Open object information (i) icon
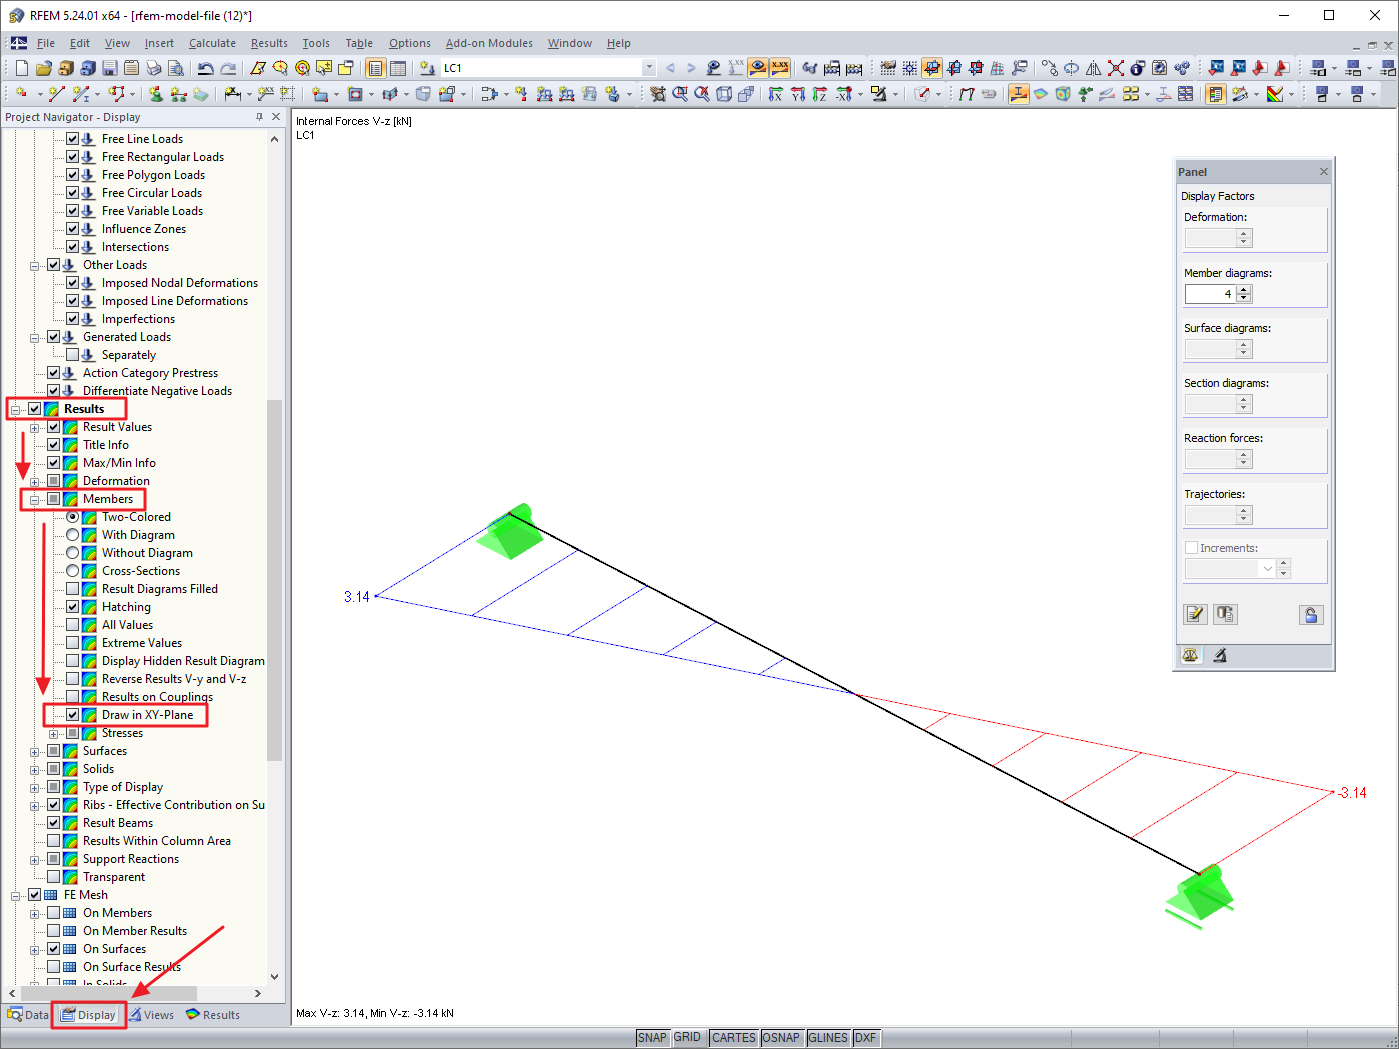 click(x=1138, y=68)
